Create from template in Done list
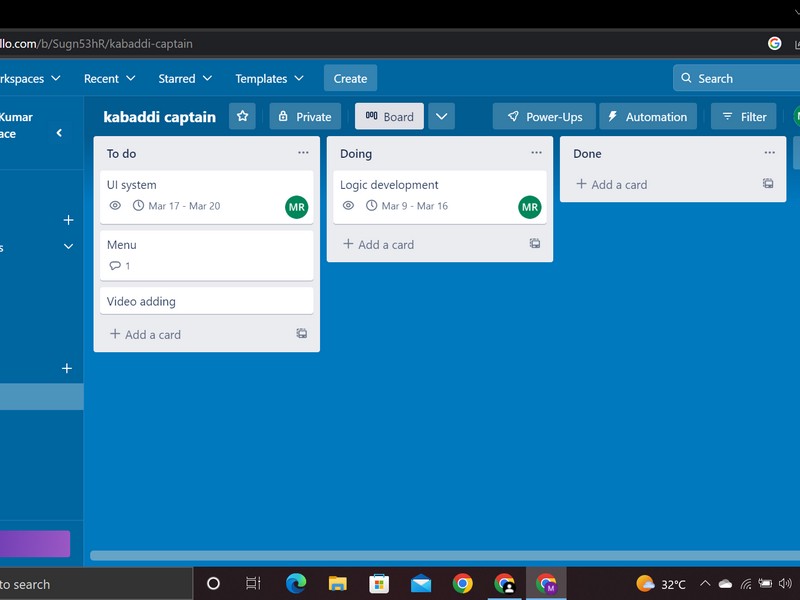The image size is (800, 600). click(768, 183)
